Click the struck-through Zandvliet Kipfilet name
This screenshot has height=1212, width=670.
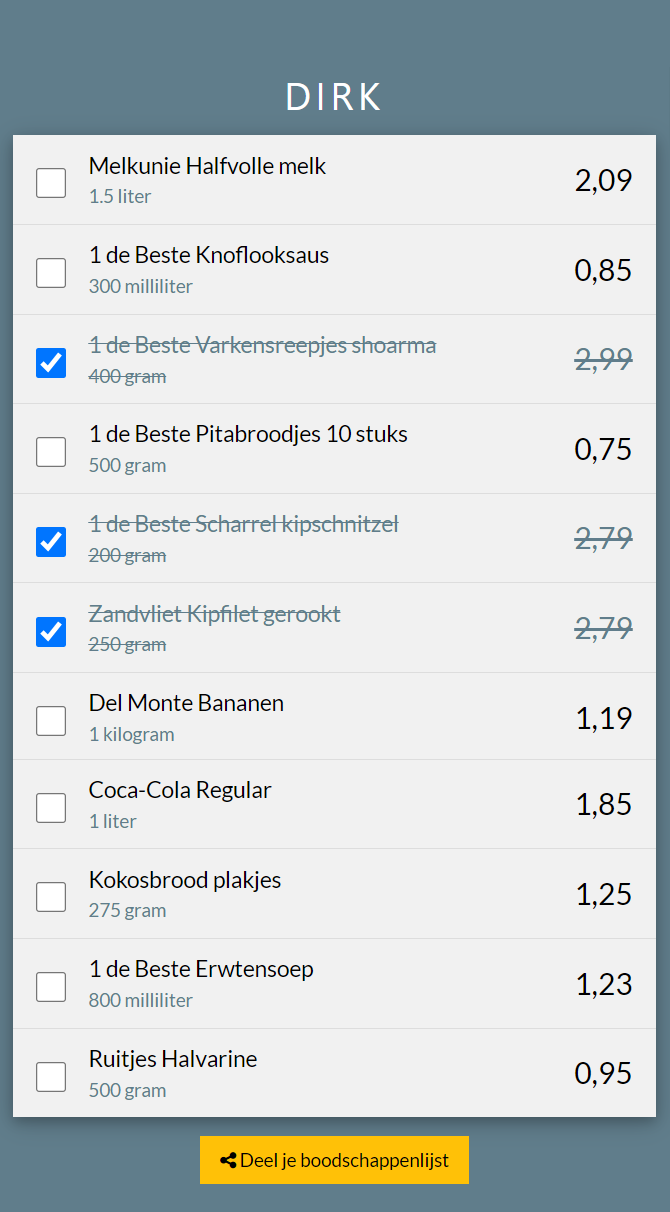tap(215, 613)
